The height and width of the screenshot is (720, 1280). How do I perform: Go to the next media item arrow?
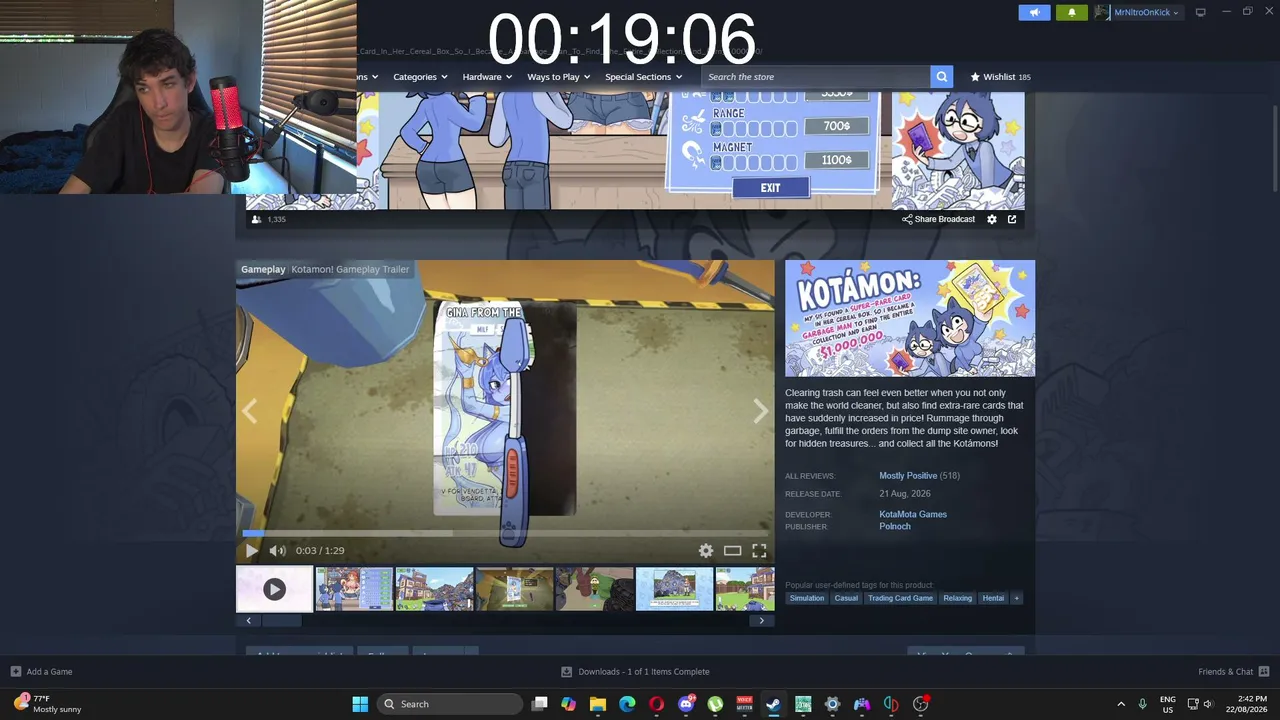(x=761, y=411)
